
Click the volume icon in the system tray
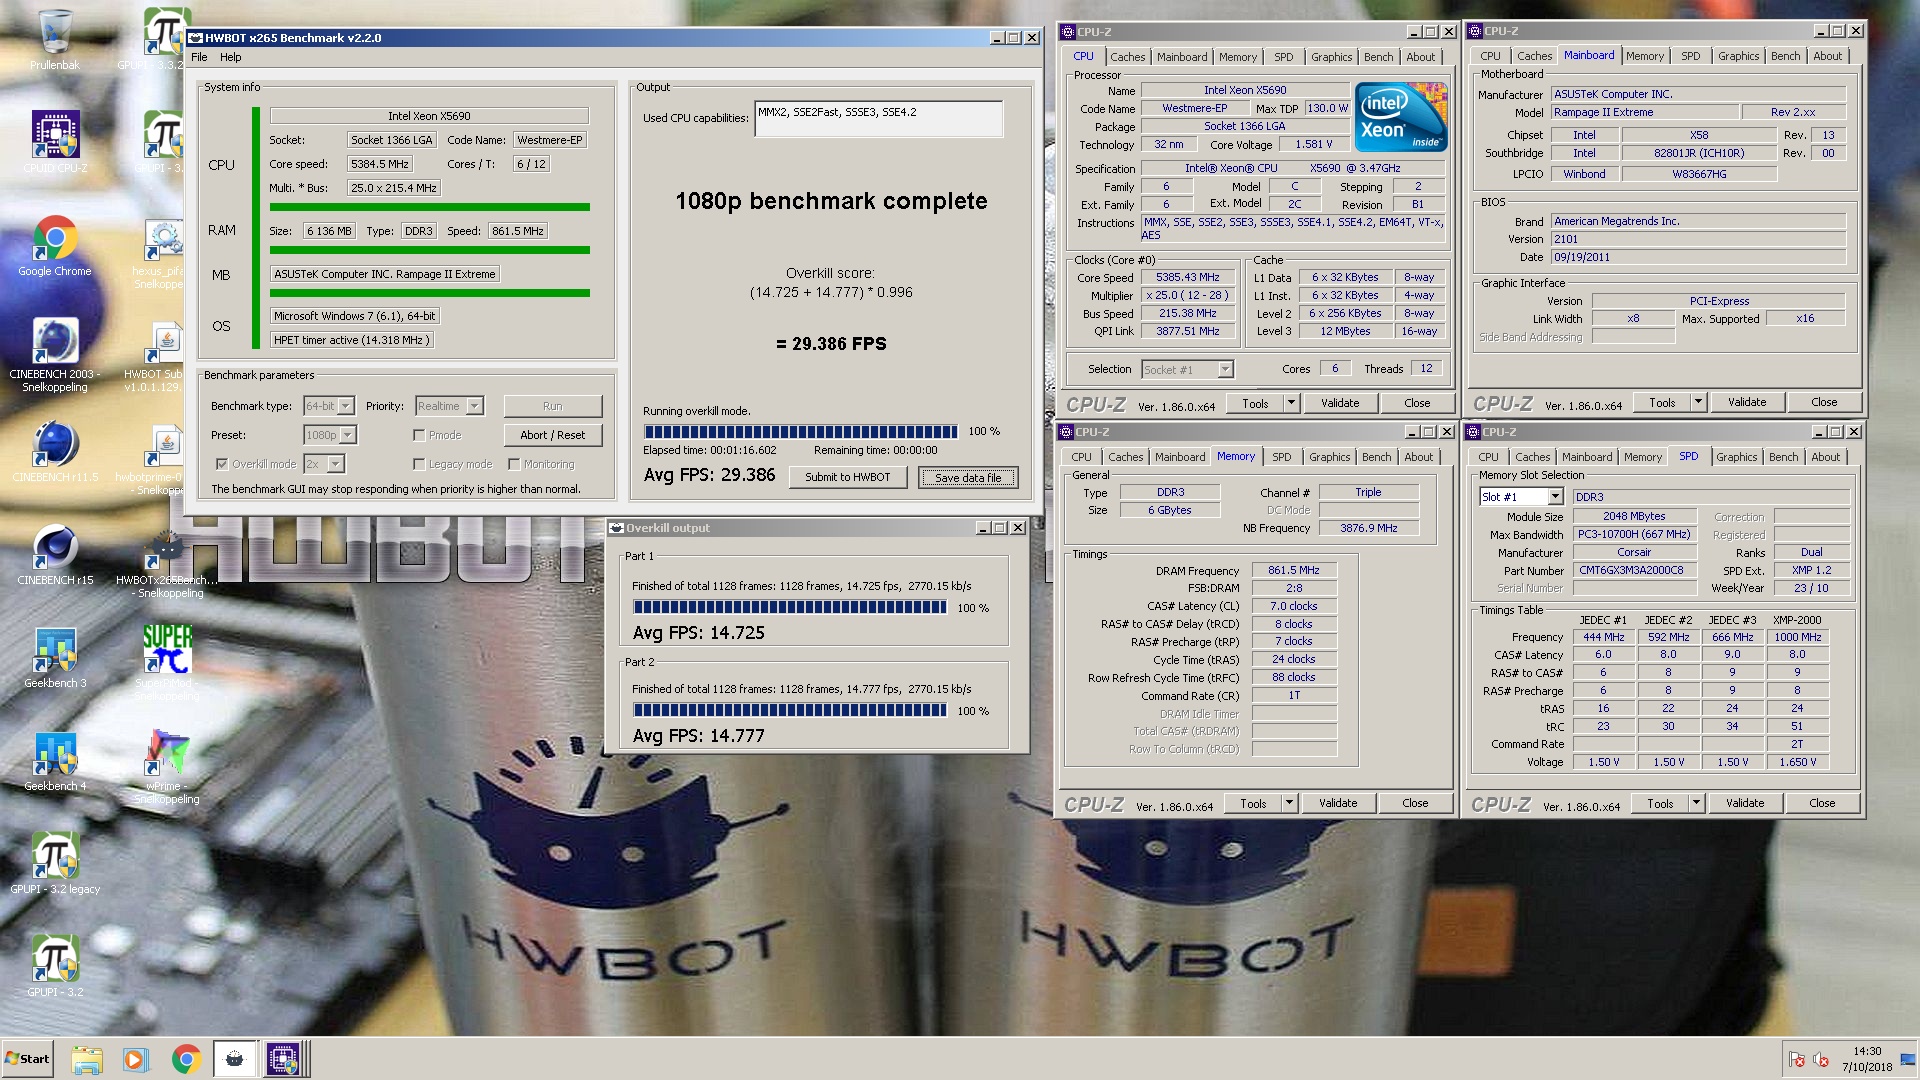pyautogui.click(x=1821, y=1060)
